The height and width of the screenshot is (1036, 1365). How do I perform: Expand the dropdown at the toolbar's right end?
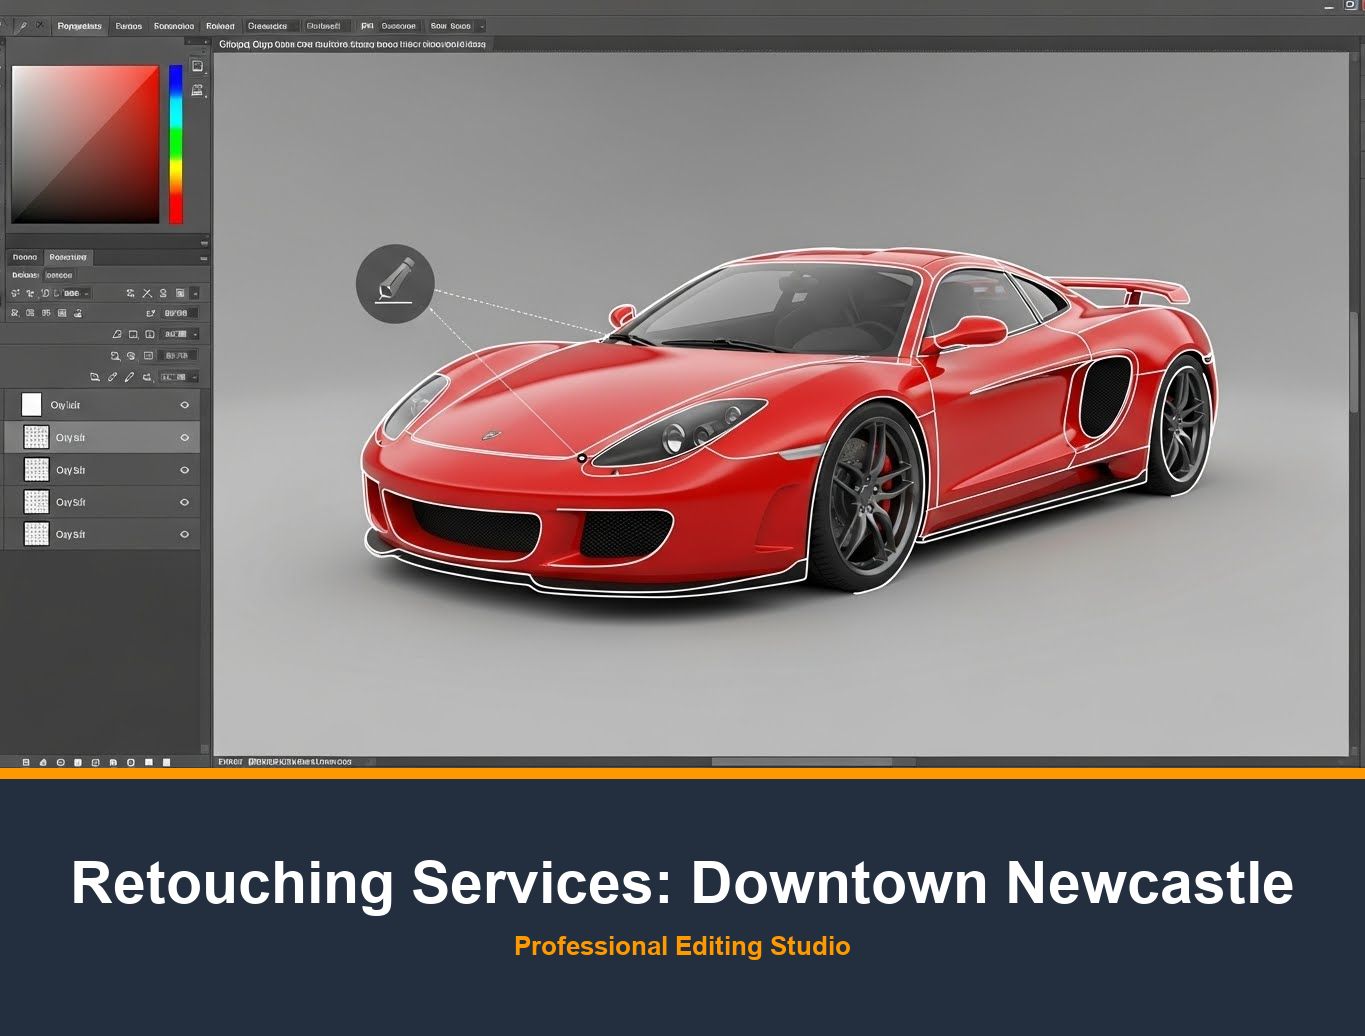(x=484, y=26)
